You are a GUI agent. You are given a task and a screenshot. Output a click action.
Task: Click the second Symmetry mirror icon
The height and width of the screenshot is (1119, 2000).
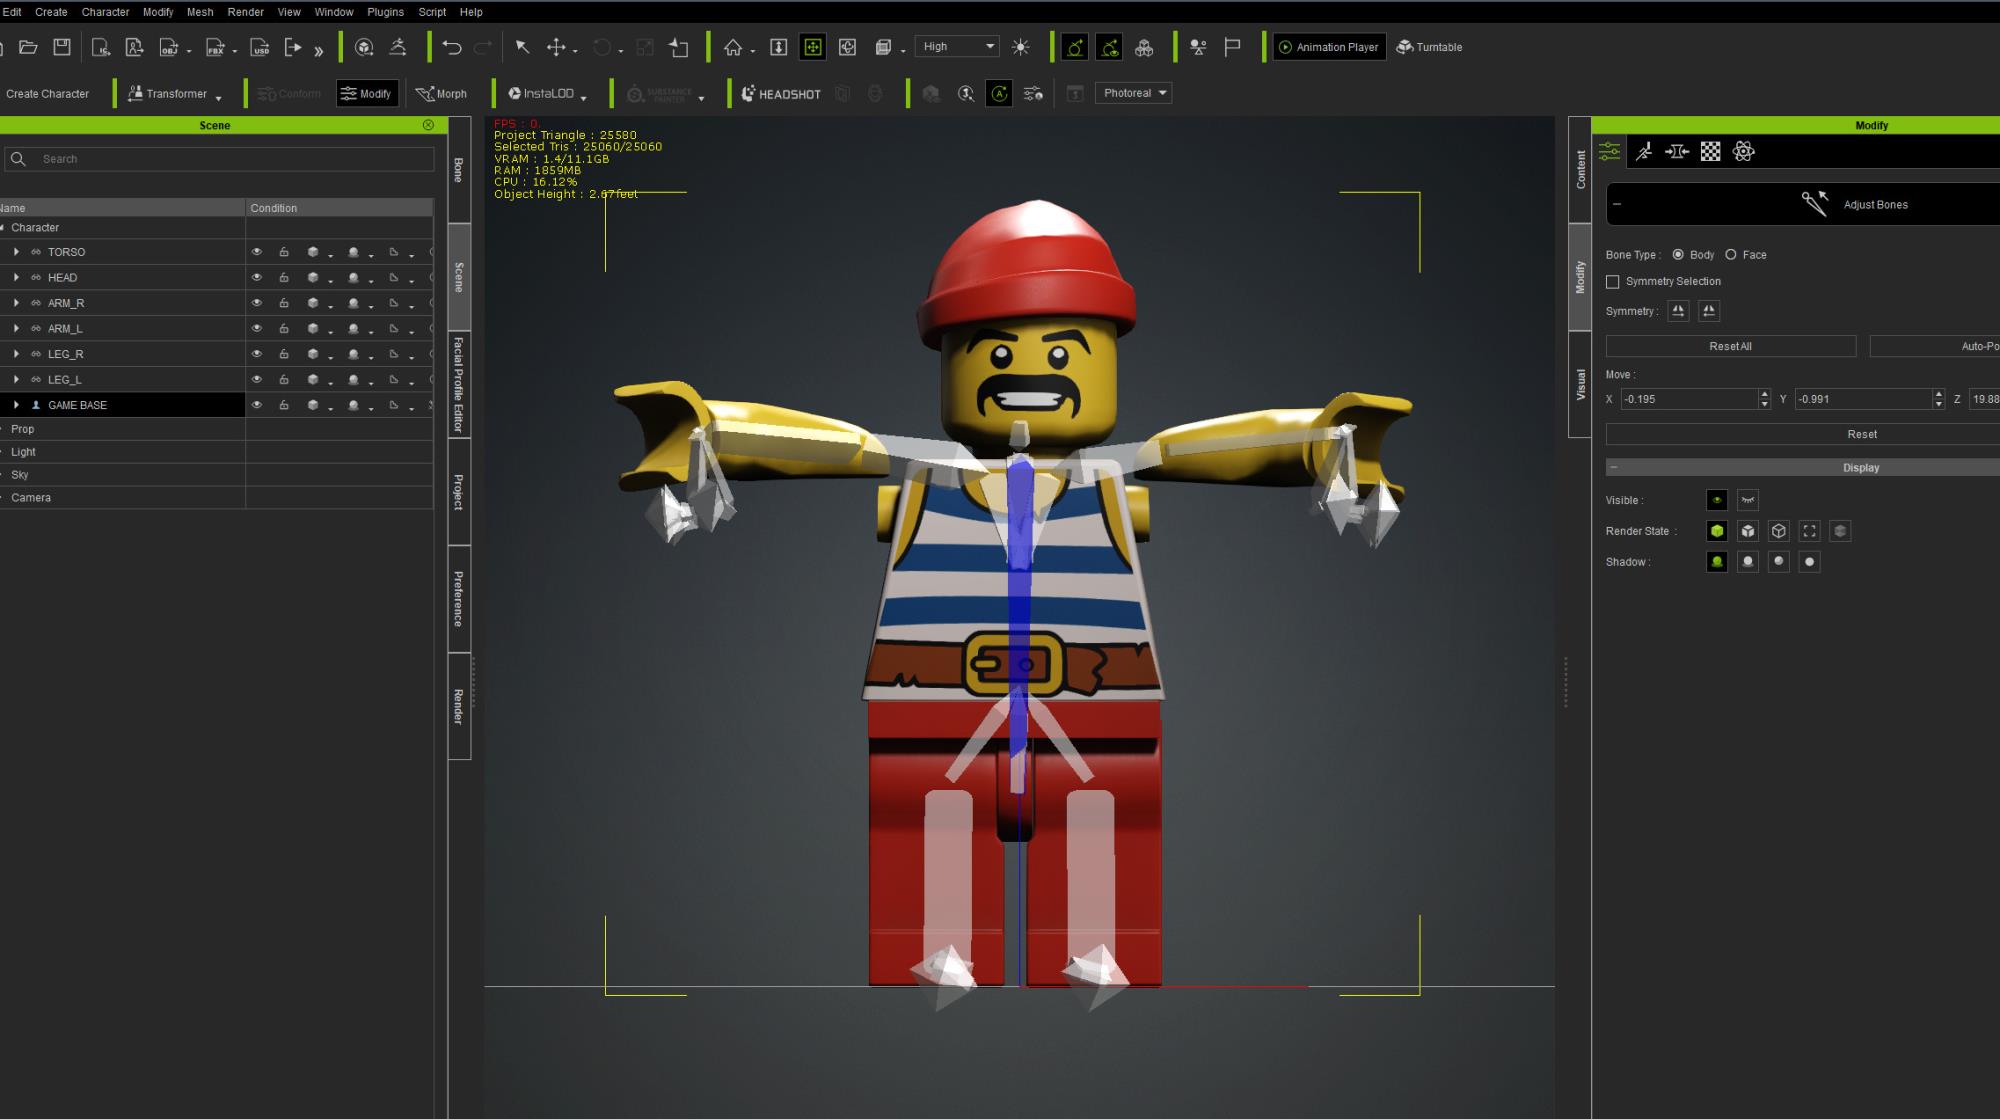(1709, 311)
